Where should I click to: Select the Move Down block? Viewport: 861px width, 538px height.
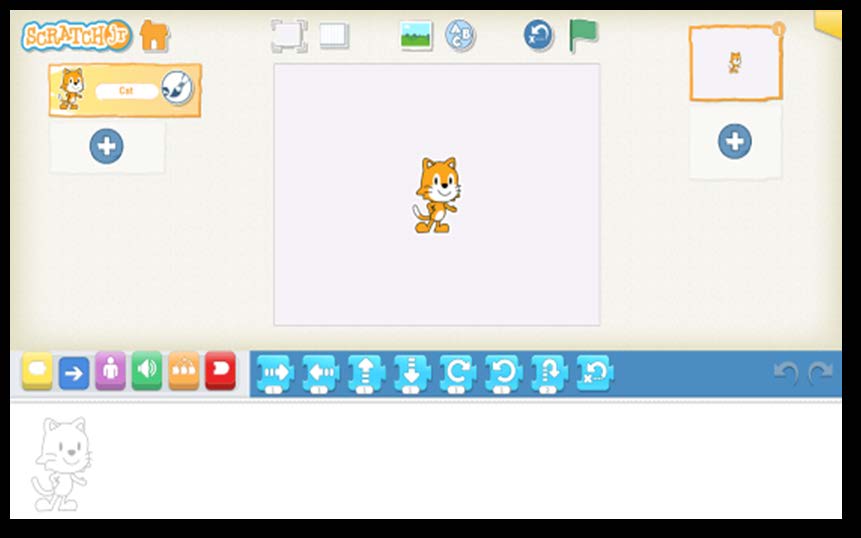[412, 374]
